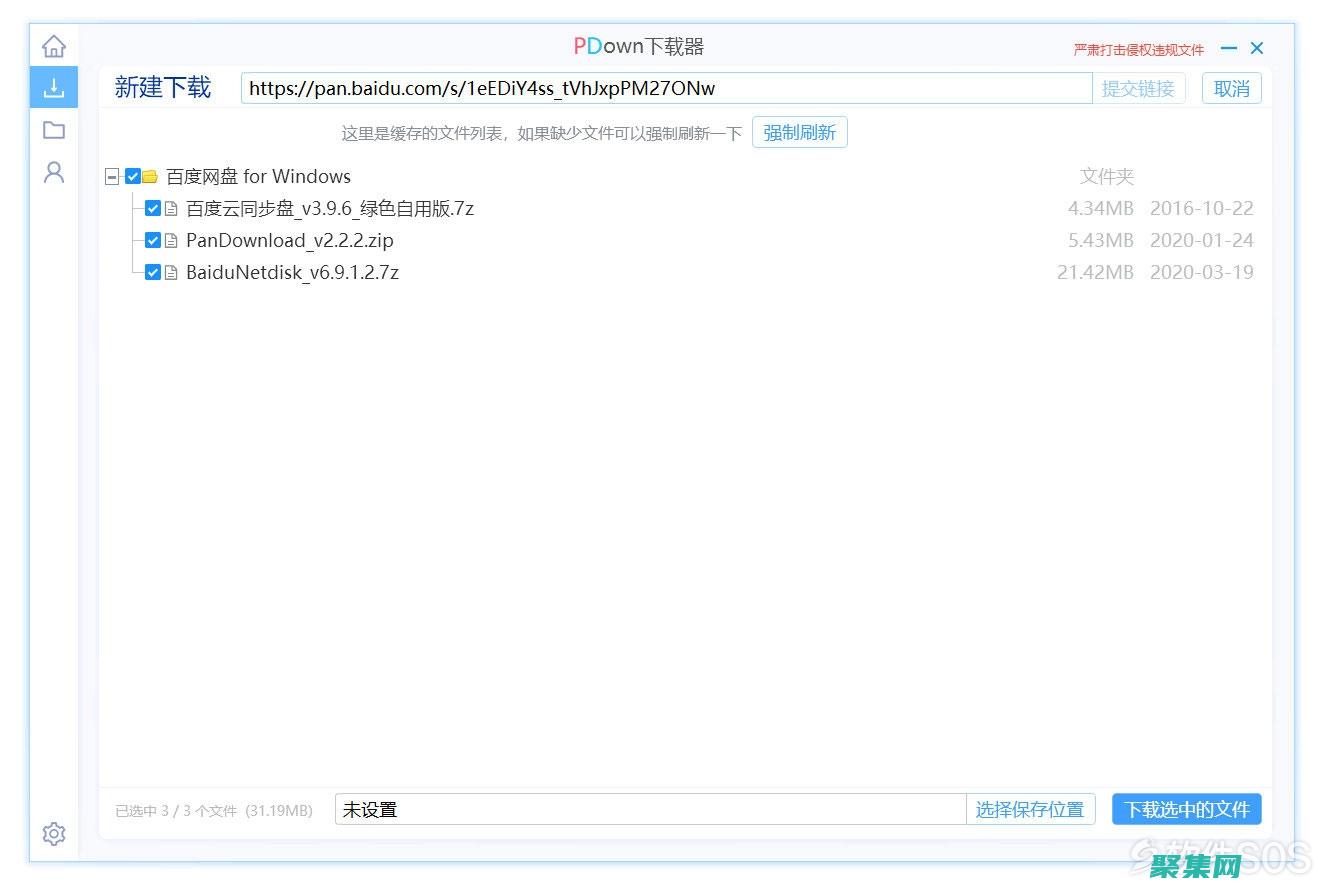Choose save location with 选择保存位置 button
The height and width of the screenshot is (888, 1330).
pos(1032,809)
